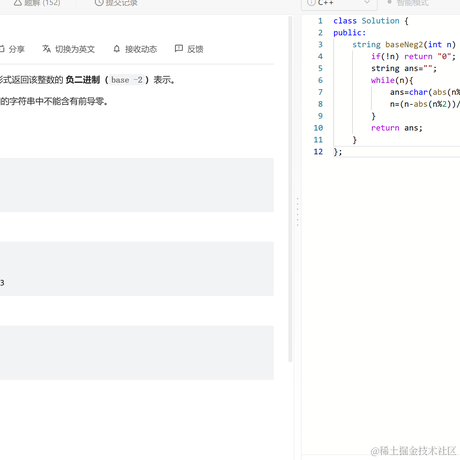Click 'string baseNeg2(int n)' code line
The image size is (460, 460).
coord(404,45)
